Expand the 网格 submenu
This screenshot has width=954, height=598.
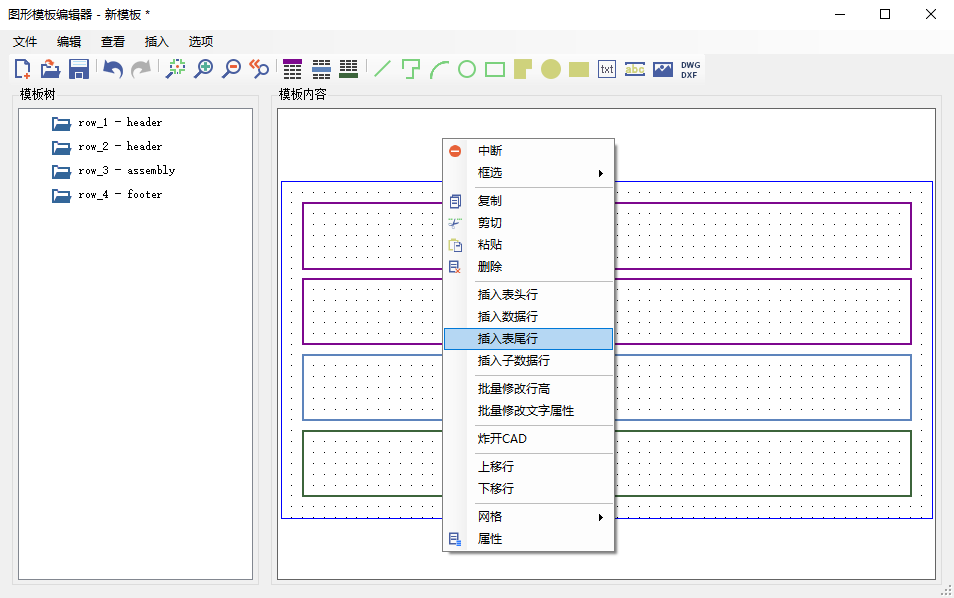(528, 516)
